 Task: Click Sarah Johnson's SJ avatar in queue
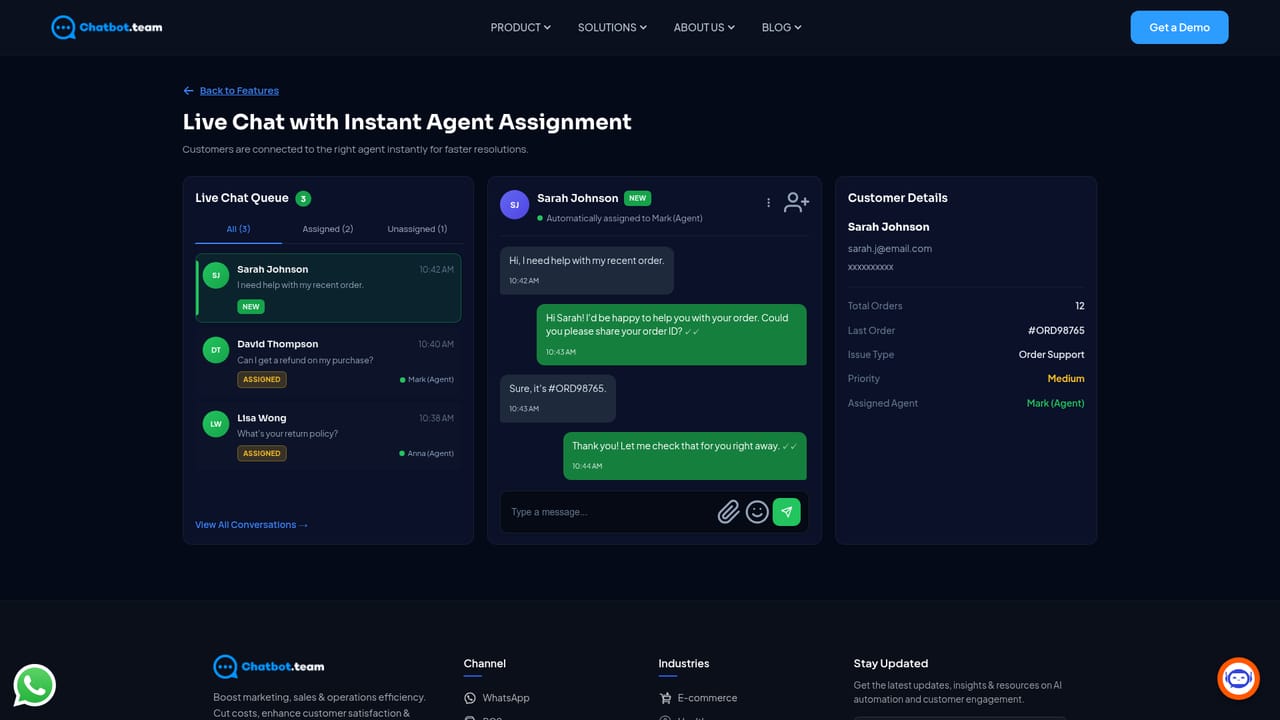(x=216, y=275)
